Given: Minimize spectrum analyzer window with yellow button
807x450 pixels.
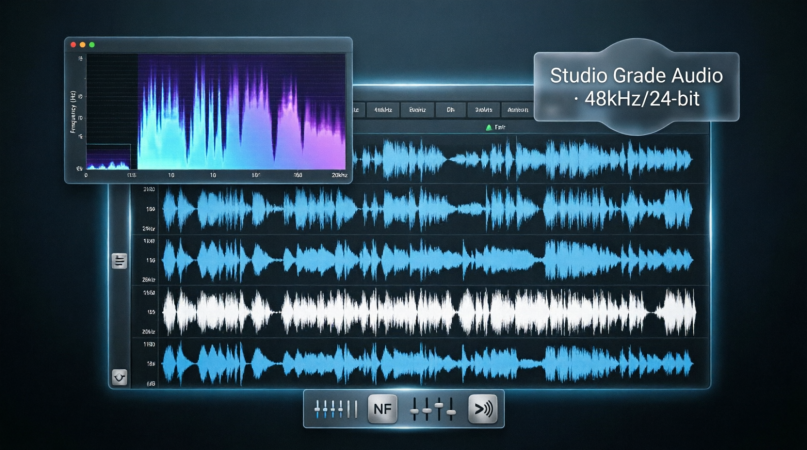Looking at the screenshot, I should click(x=82, y=45).
